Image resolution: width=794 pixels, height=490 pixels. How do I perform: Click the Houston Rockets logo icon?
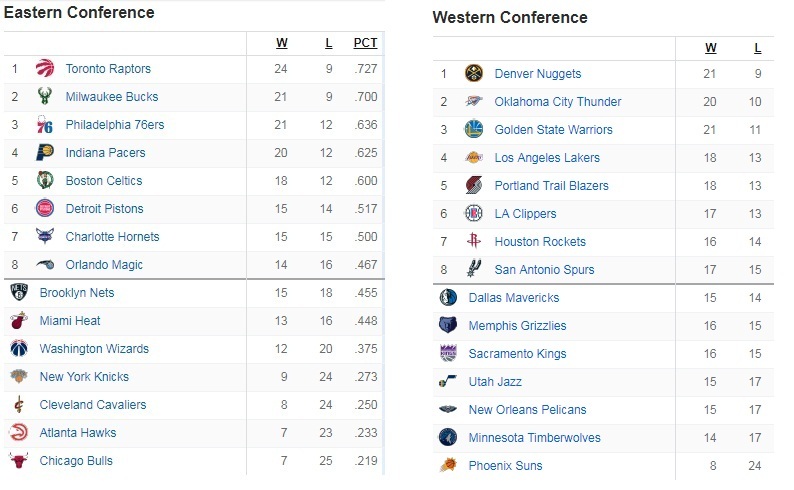(474, 241)
